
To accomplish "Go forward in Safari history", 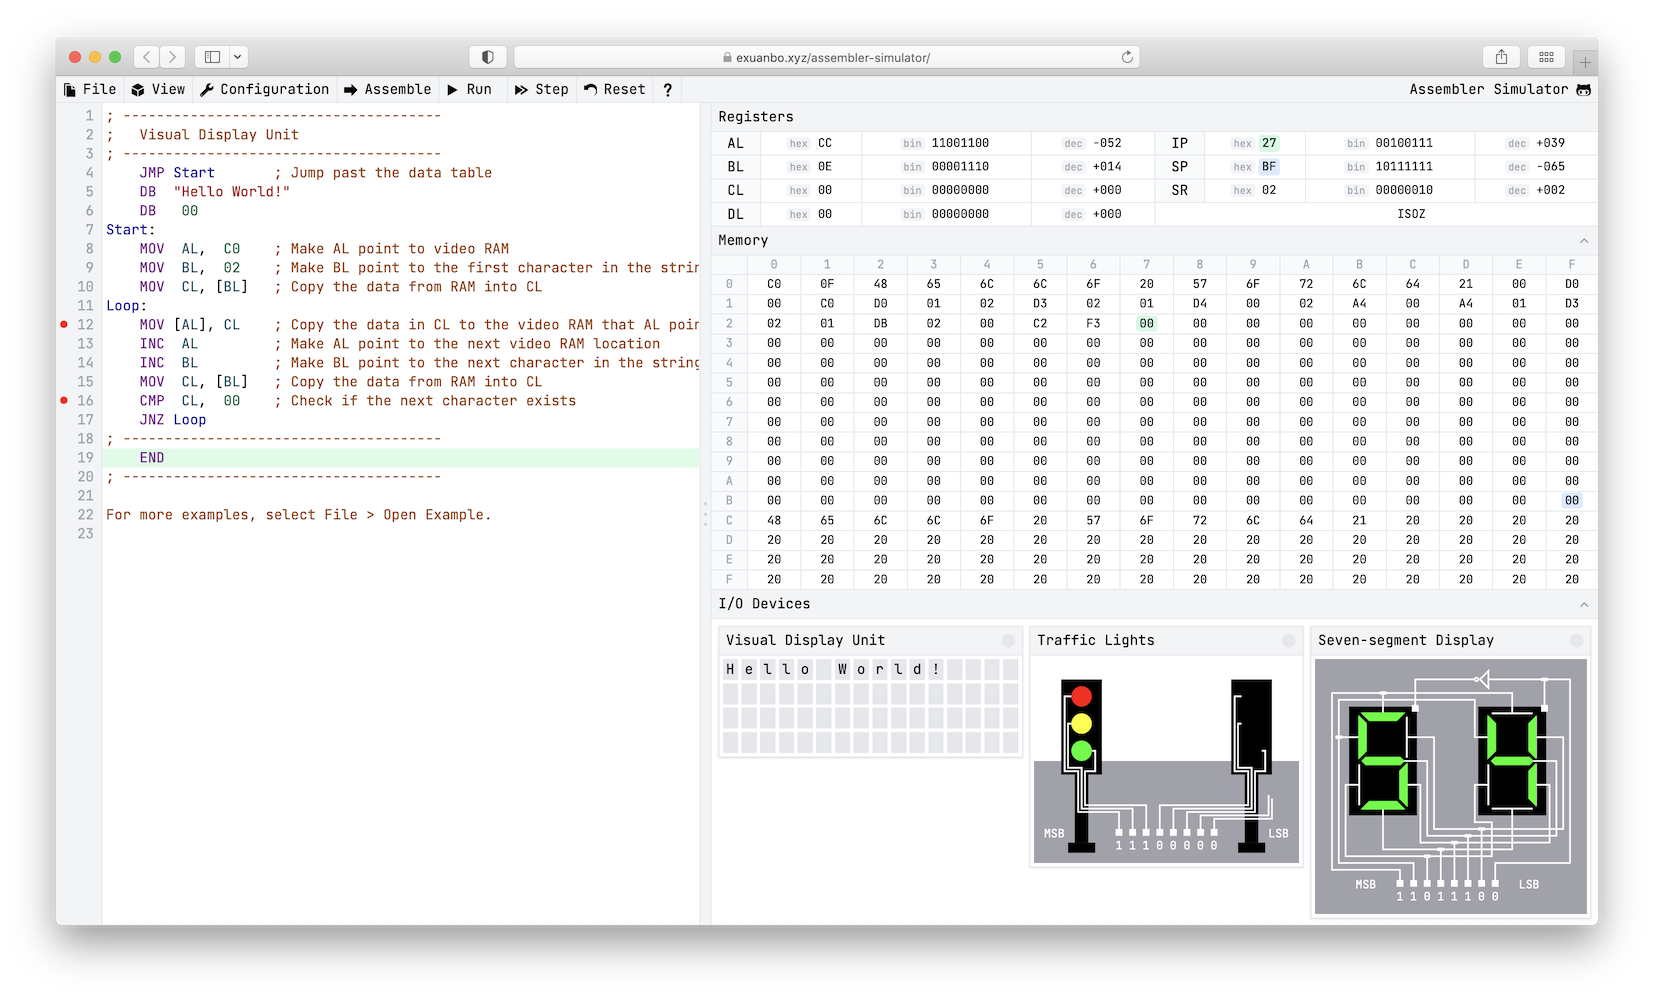I will pos(173,57).
